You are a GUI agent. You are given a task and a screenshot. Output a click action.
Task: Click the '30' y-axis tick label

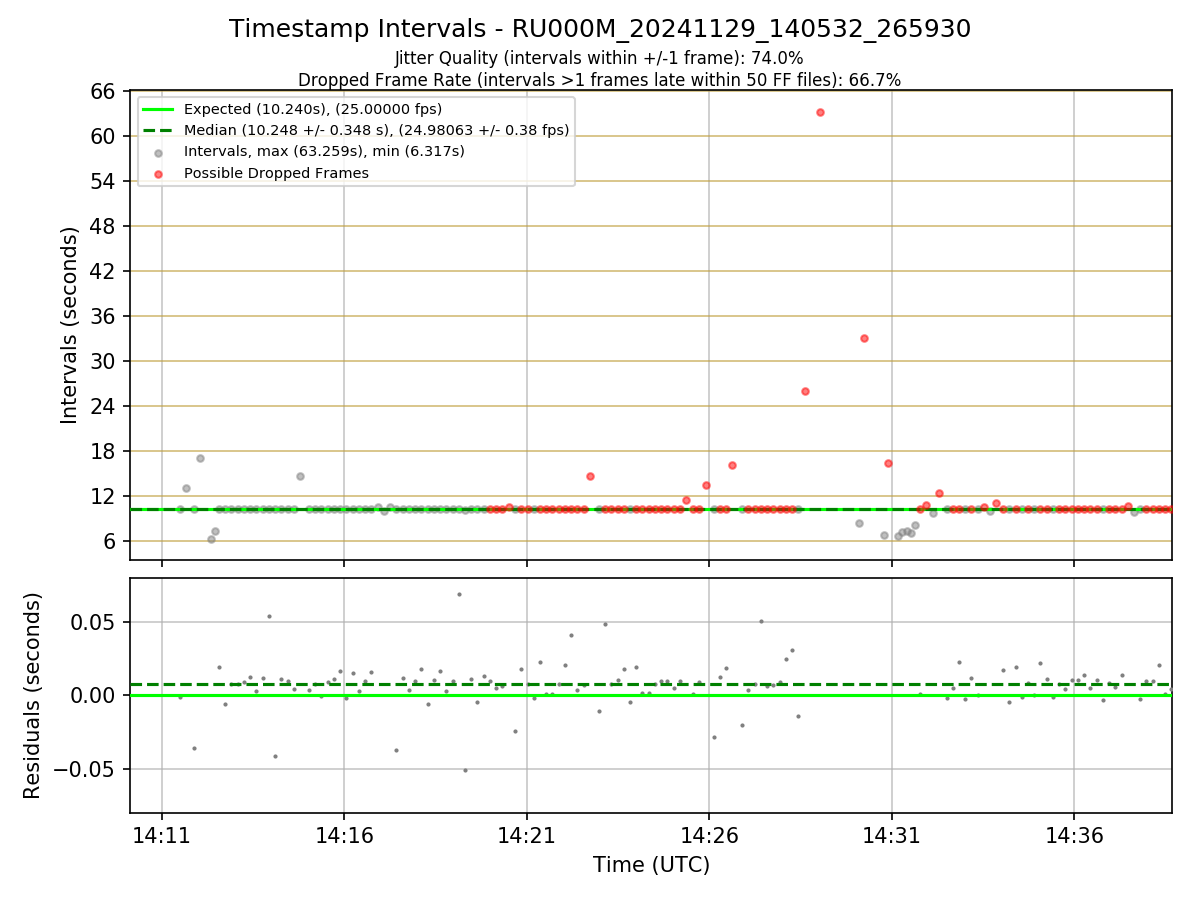click(x=105, y=361)
